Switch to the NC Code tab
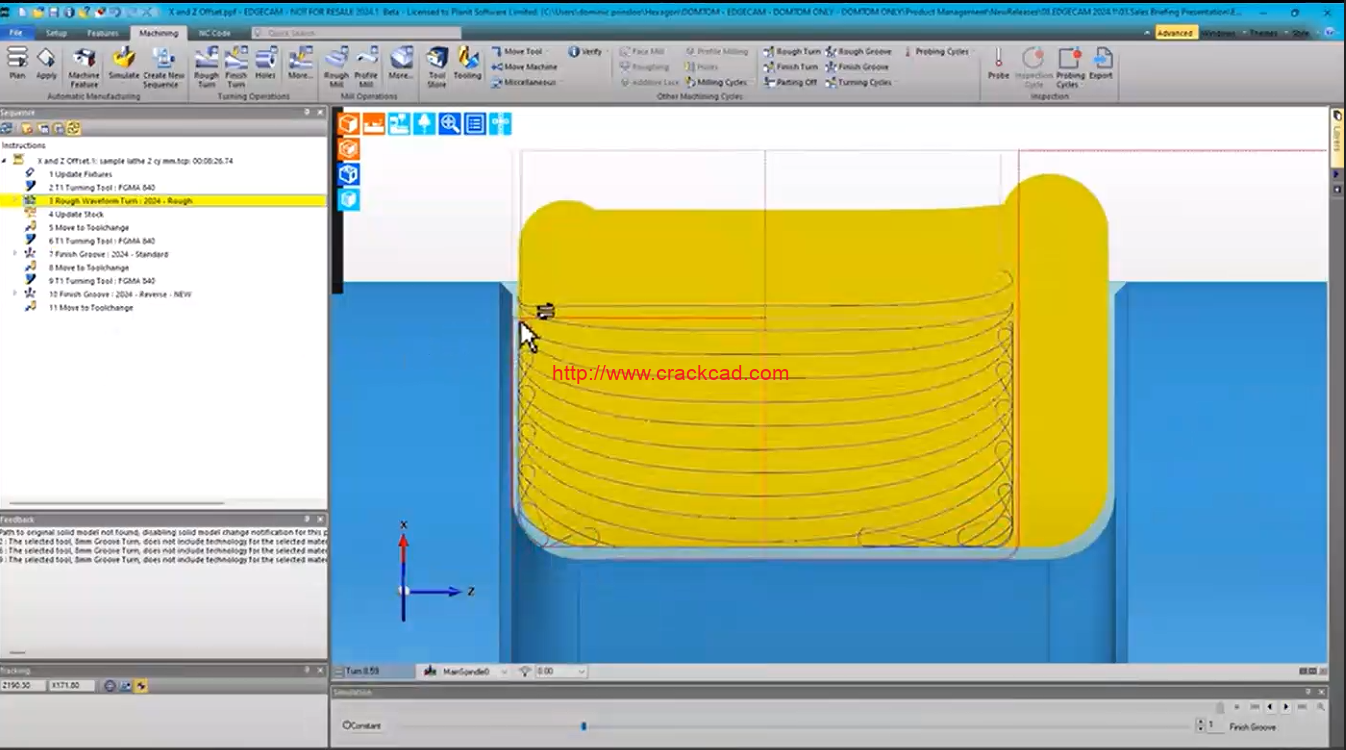1346x750 pixels. pos(215,33)
